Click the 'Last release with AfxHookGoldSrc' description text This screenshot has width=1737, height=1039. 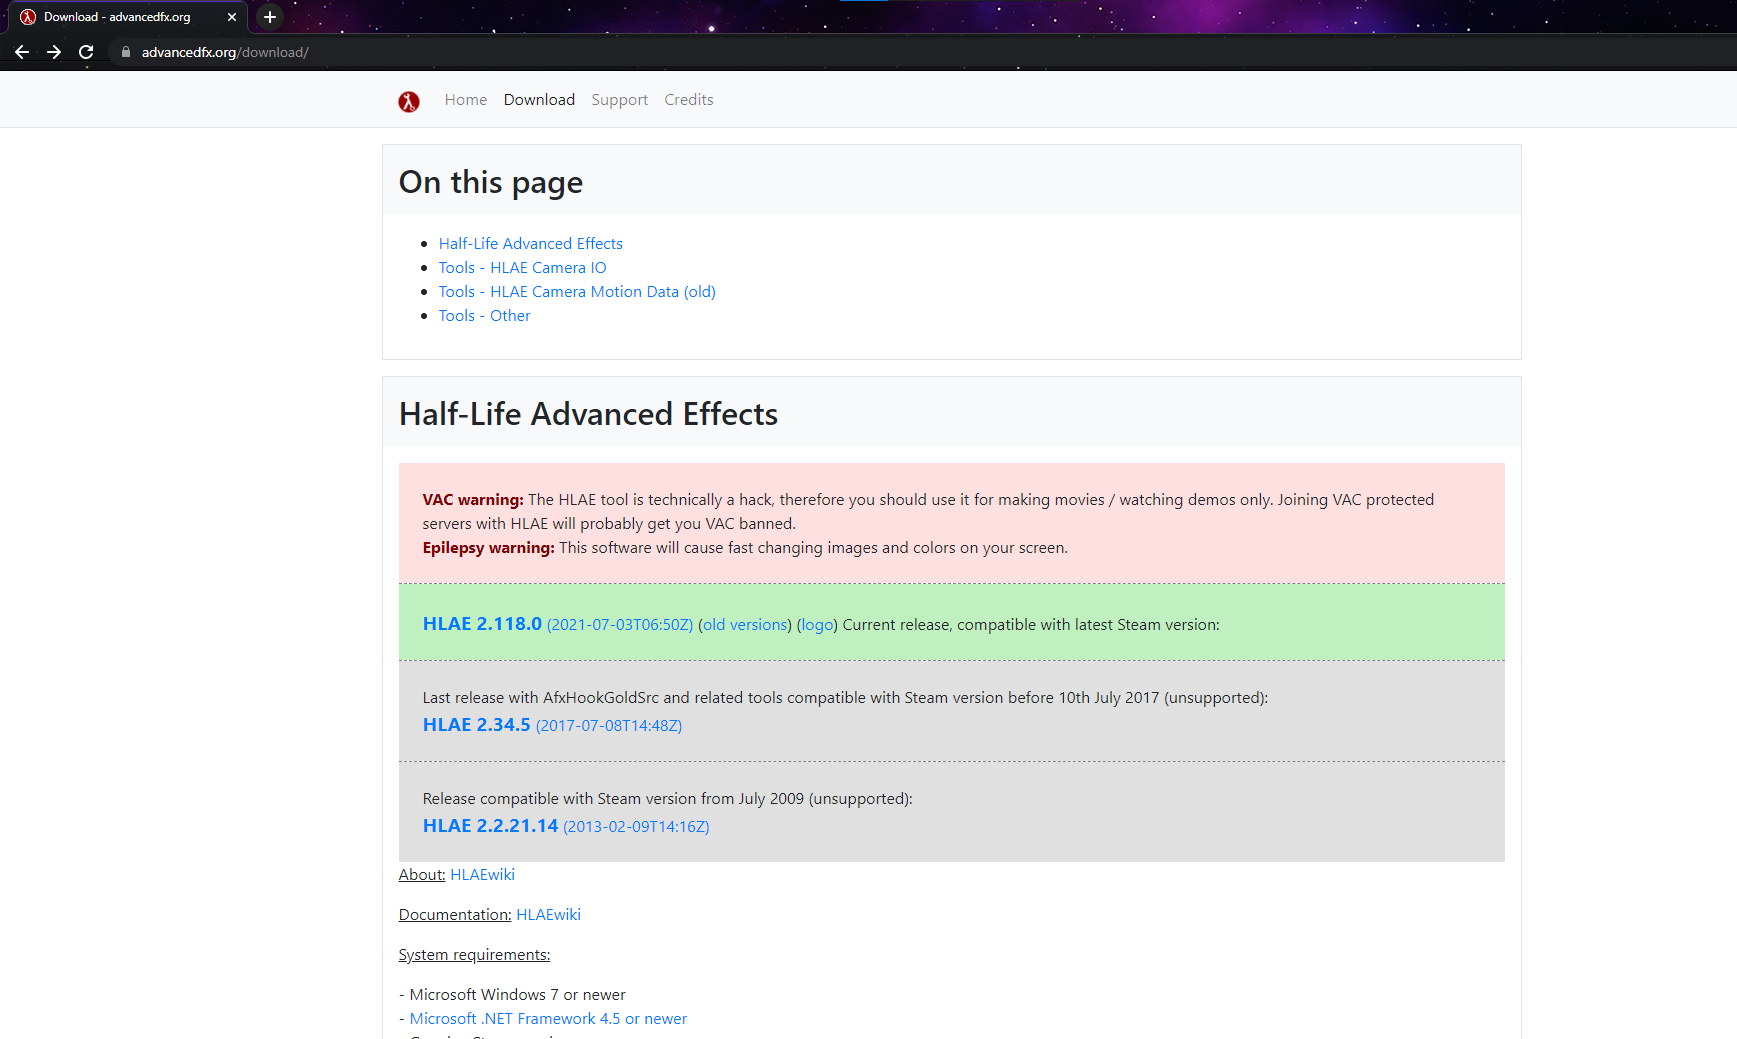coord(845,698)
